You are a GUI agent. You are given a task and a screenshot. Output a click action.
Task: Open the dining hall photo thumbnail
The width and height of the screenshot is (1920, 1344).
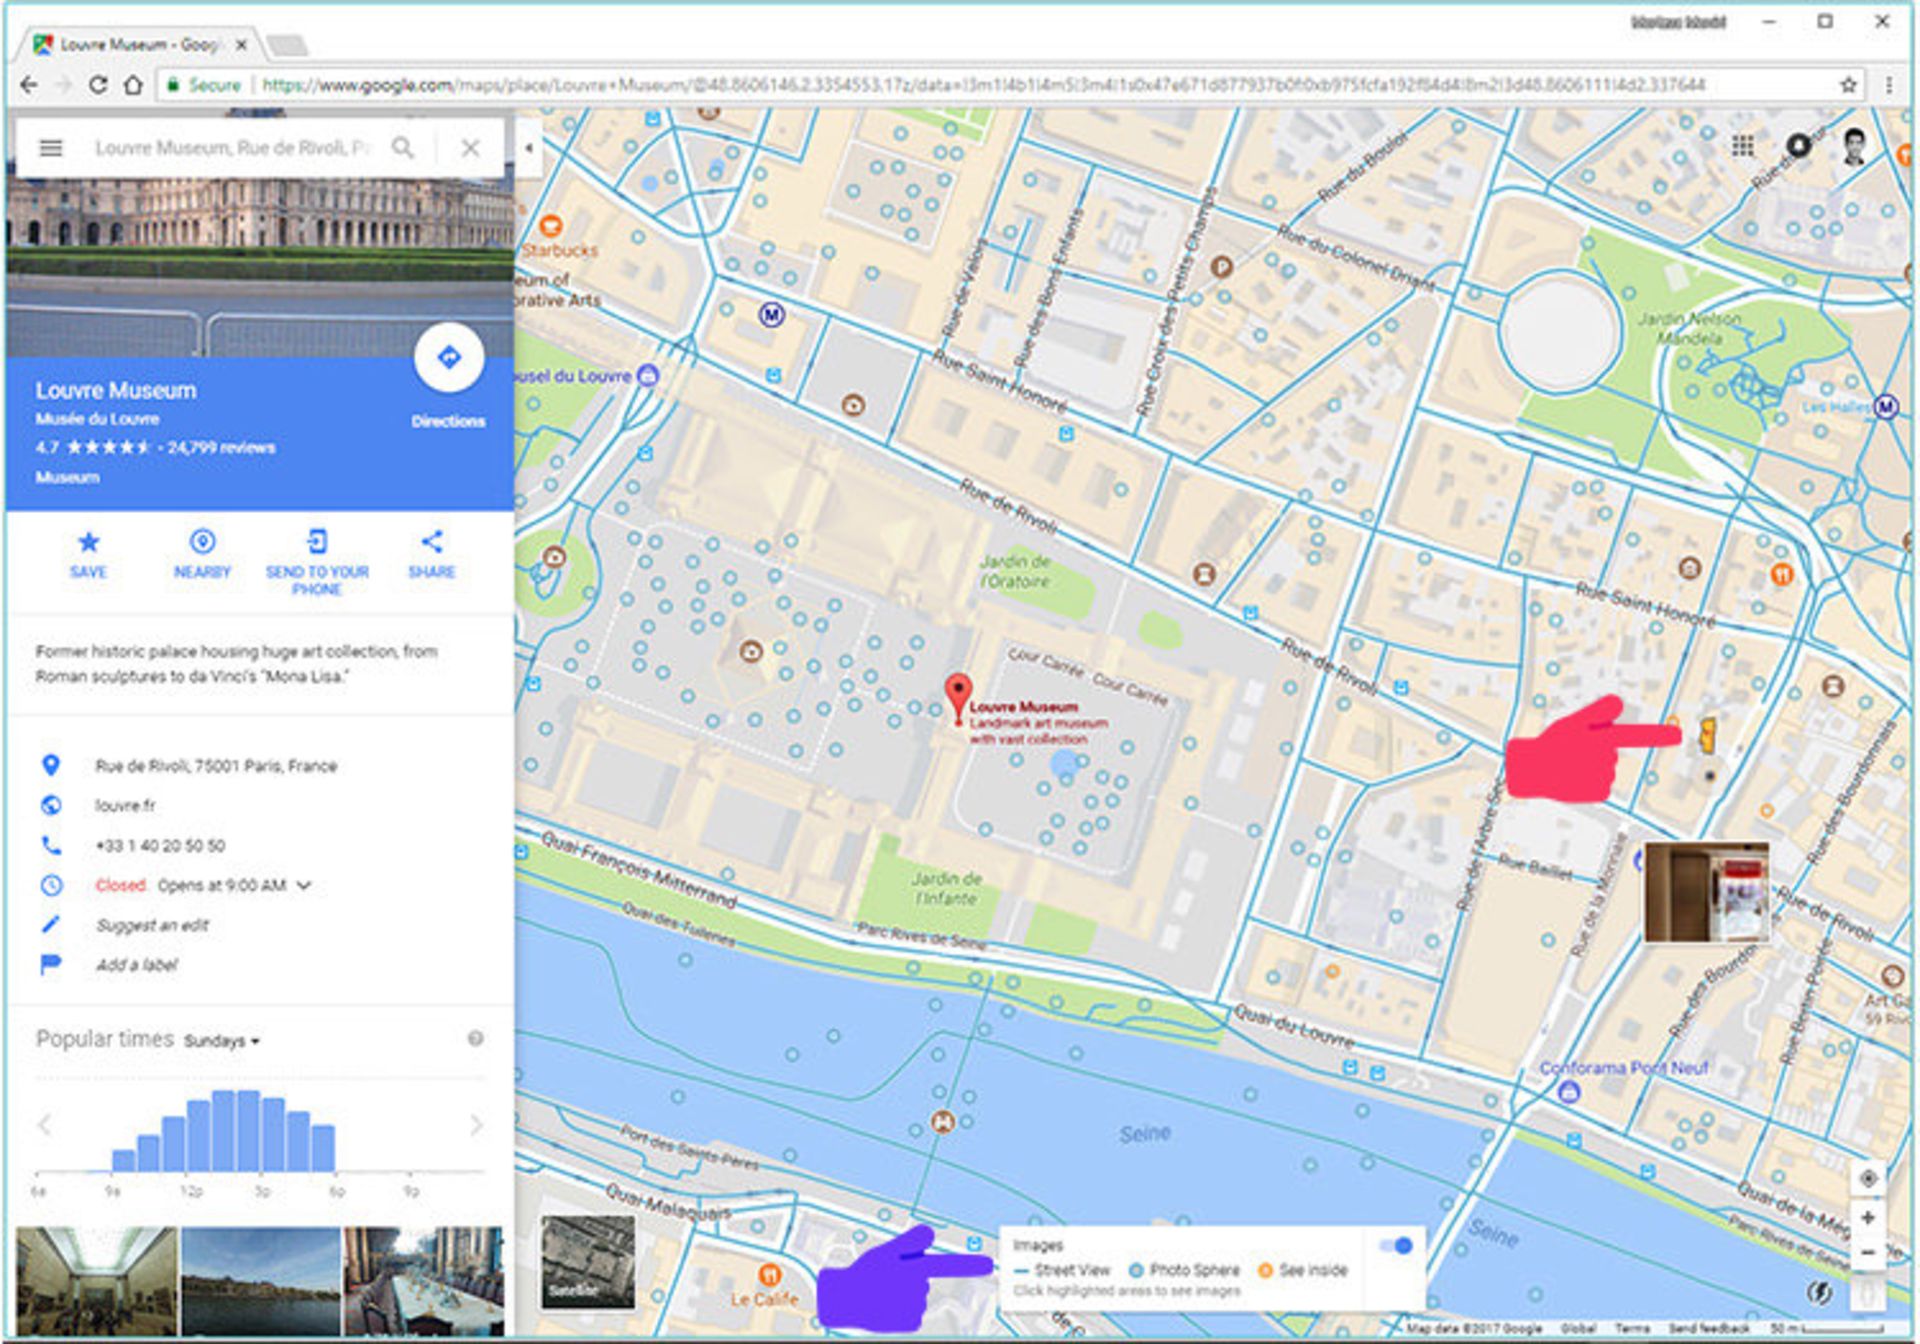point(424,1282)
